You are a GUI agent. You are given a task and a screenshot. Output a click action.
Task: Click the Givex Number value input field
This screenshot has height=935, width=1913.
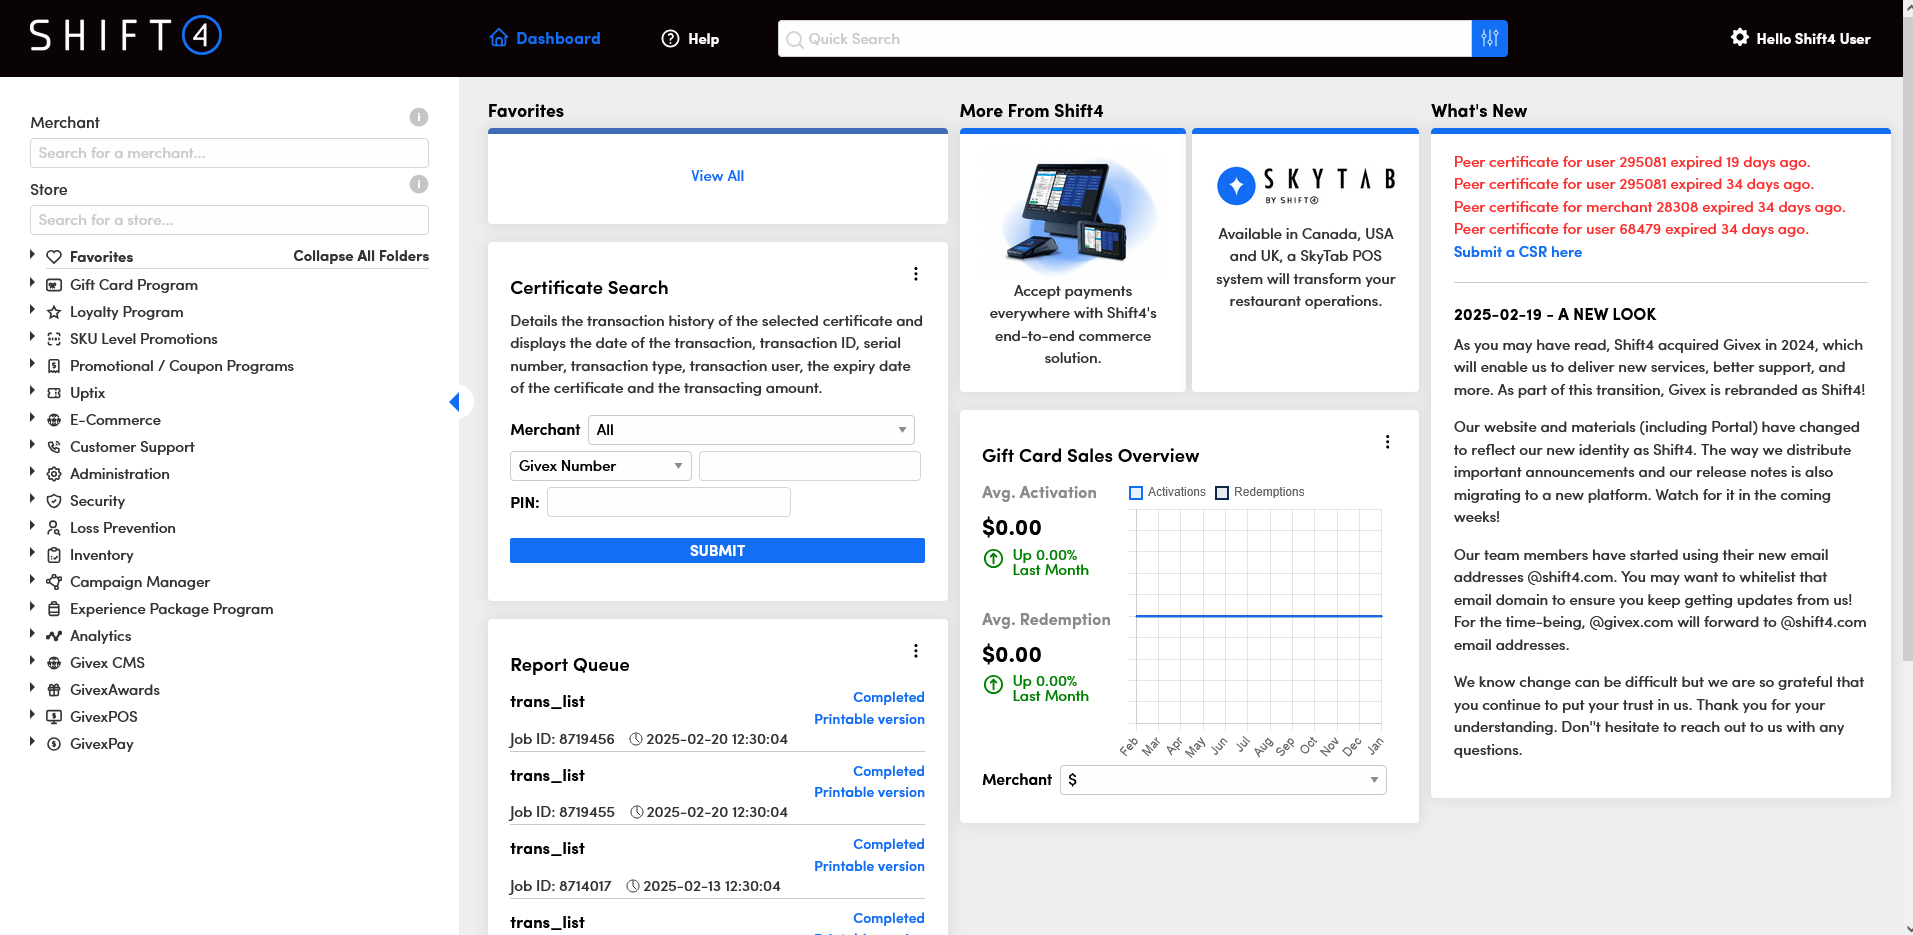[x=810, y=466]
